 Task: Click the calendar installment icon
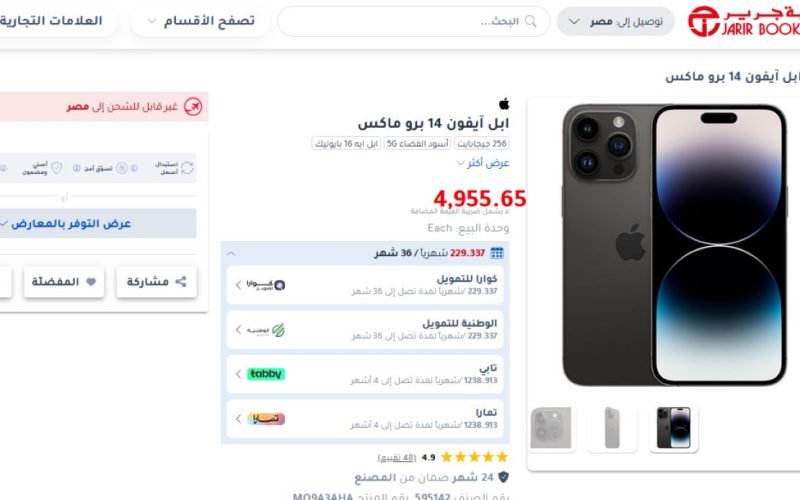497,253
